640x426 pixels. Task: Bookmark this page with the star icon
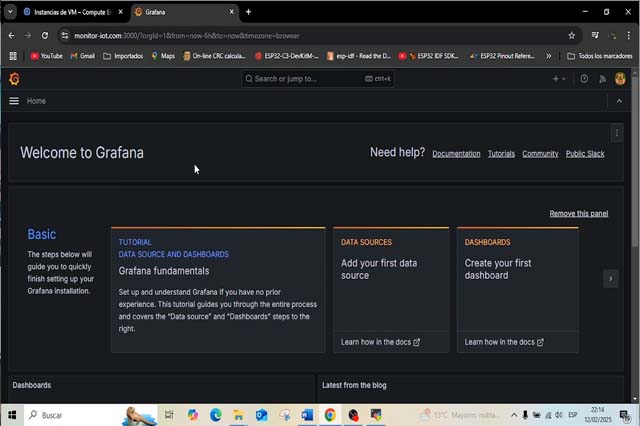(572, 35)
